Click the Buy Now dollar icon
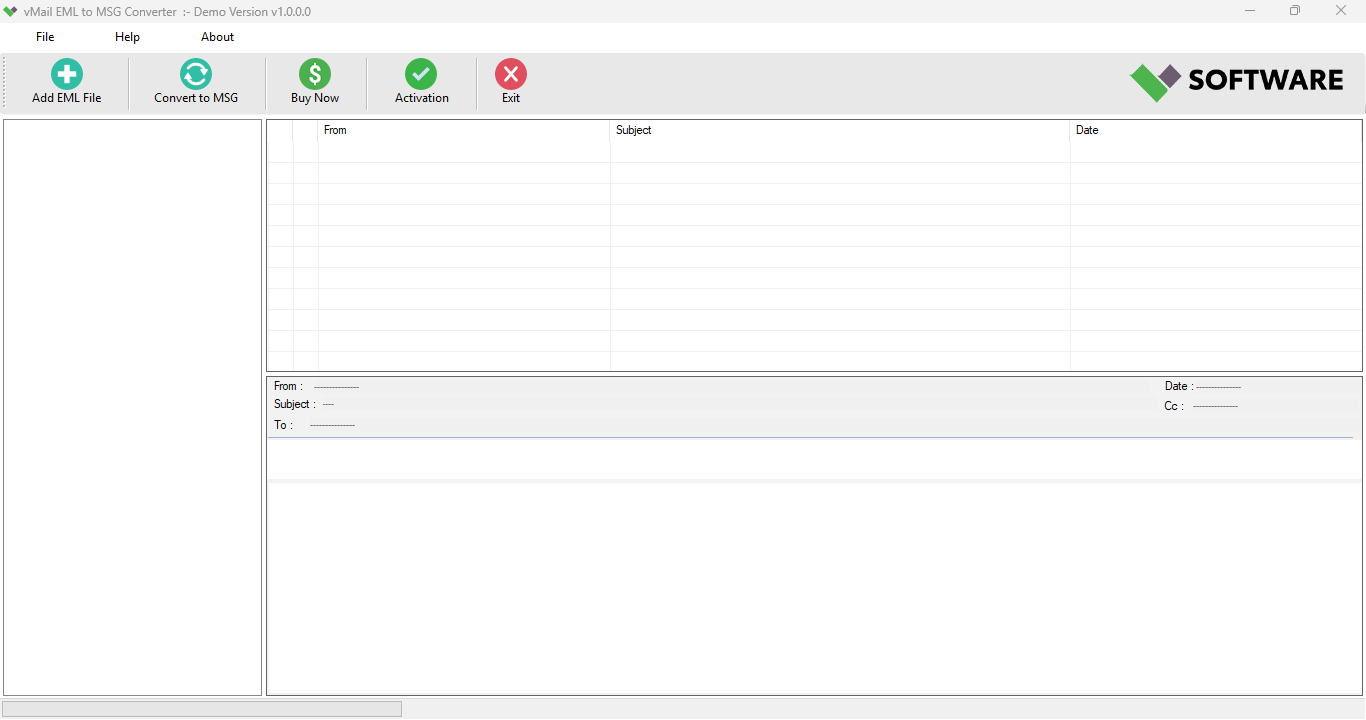Screen dimensions: 1366x720 point(314,73)
